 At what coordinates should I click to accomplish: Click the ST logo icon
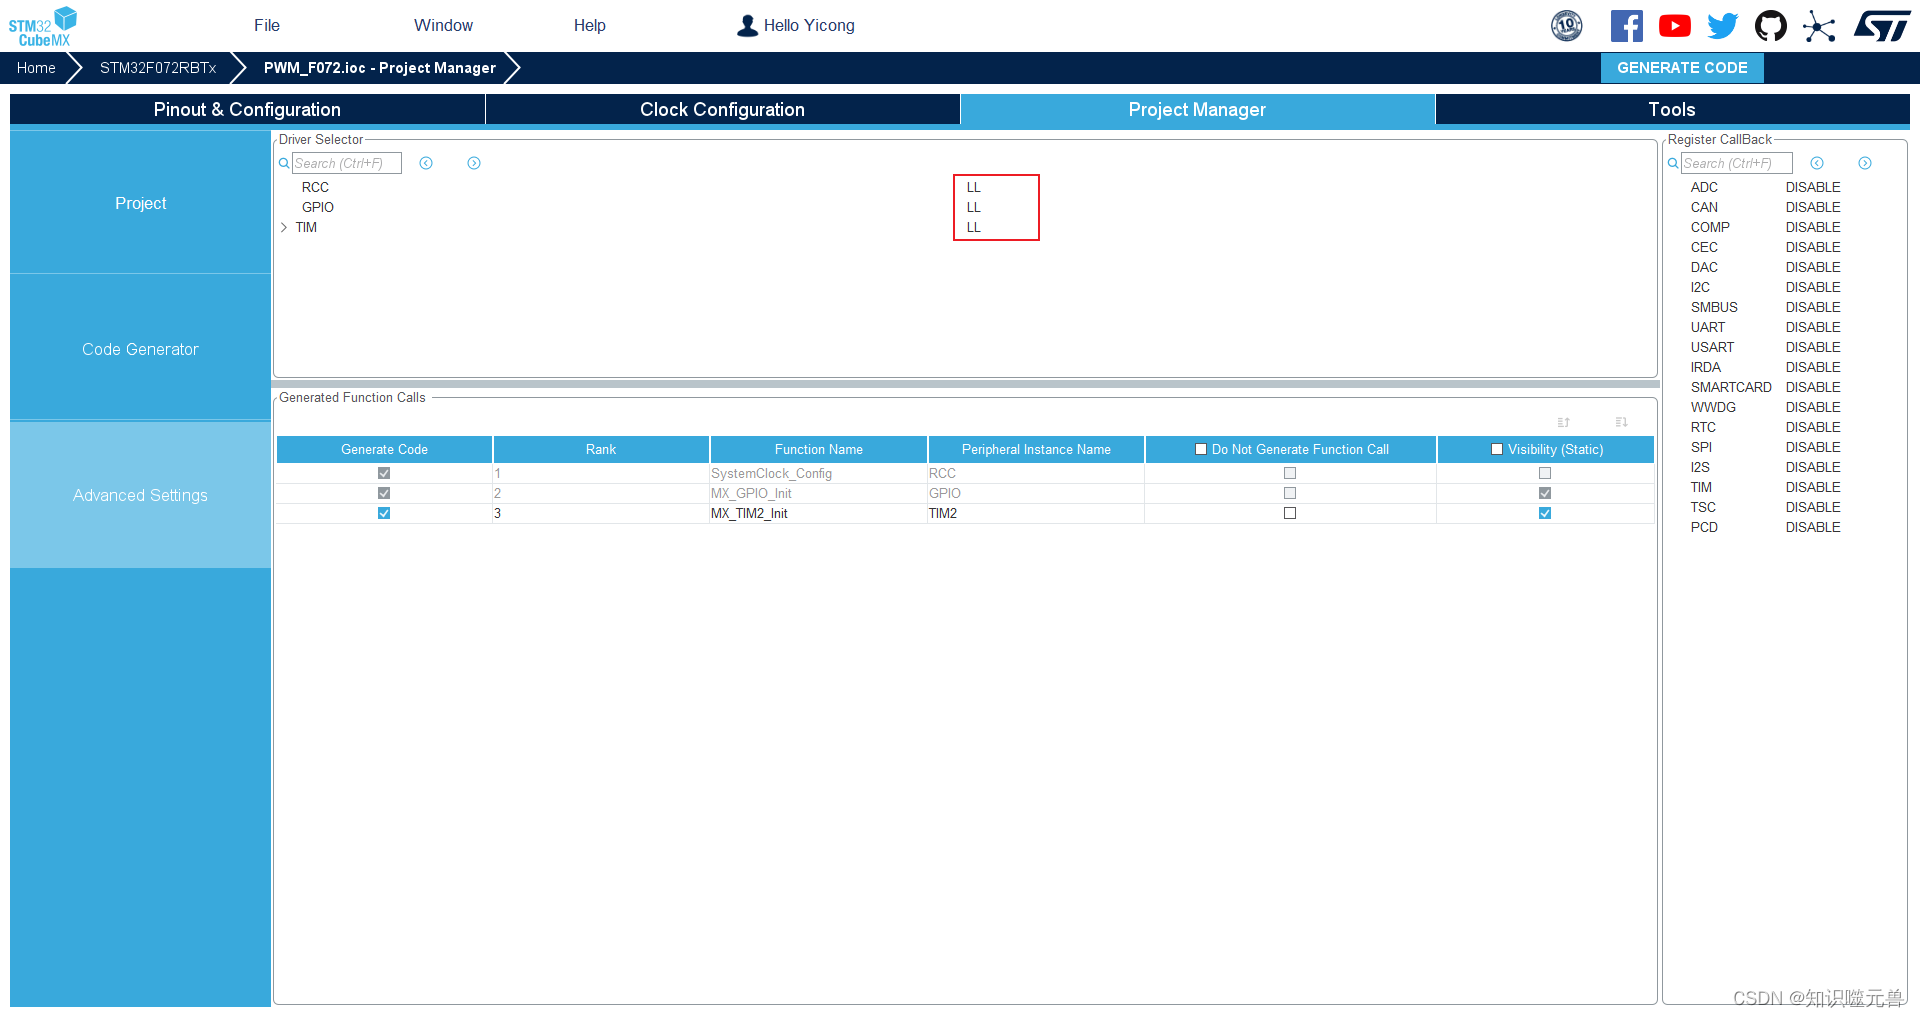tap(1882, 26)
